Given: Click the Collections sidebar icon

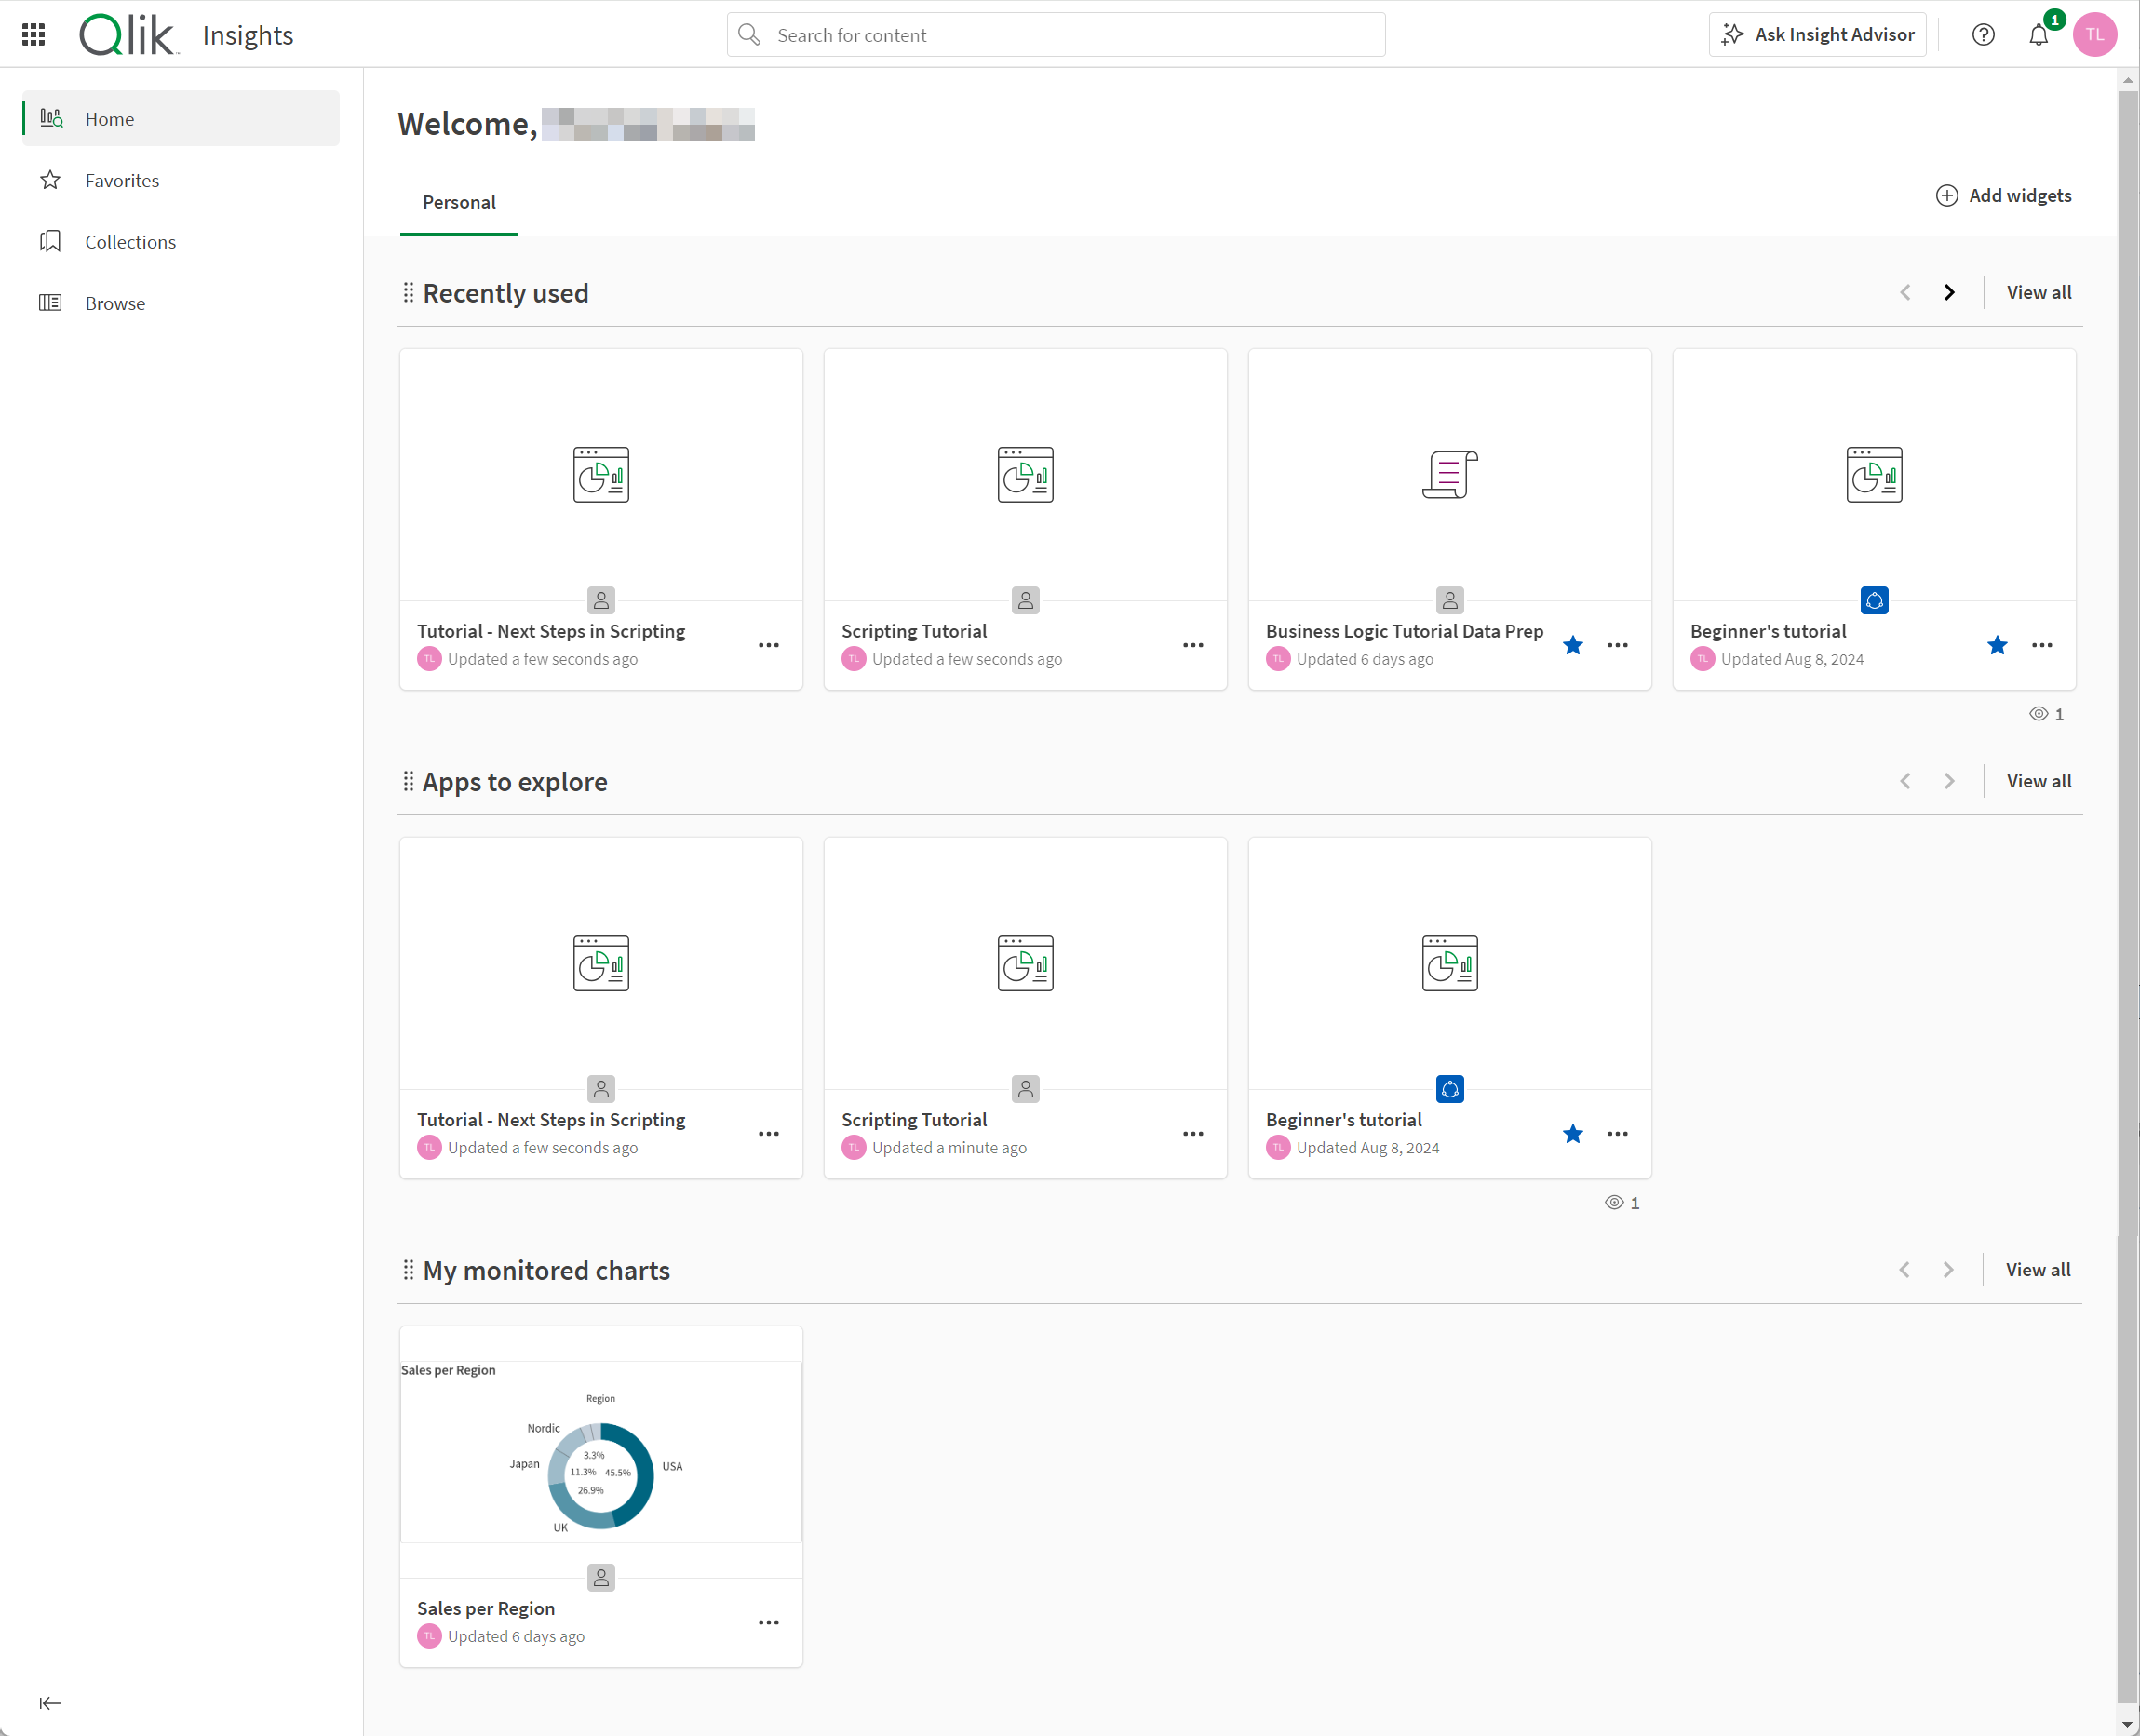Looking at the screenshot, I should pos(51,241).
